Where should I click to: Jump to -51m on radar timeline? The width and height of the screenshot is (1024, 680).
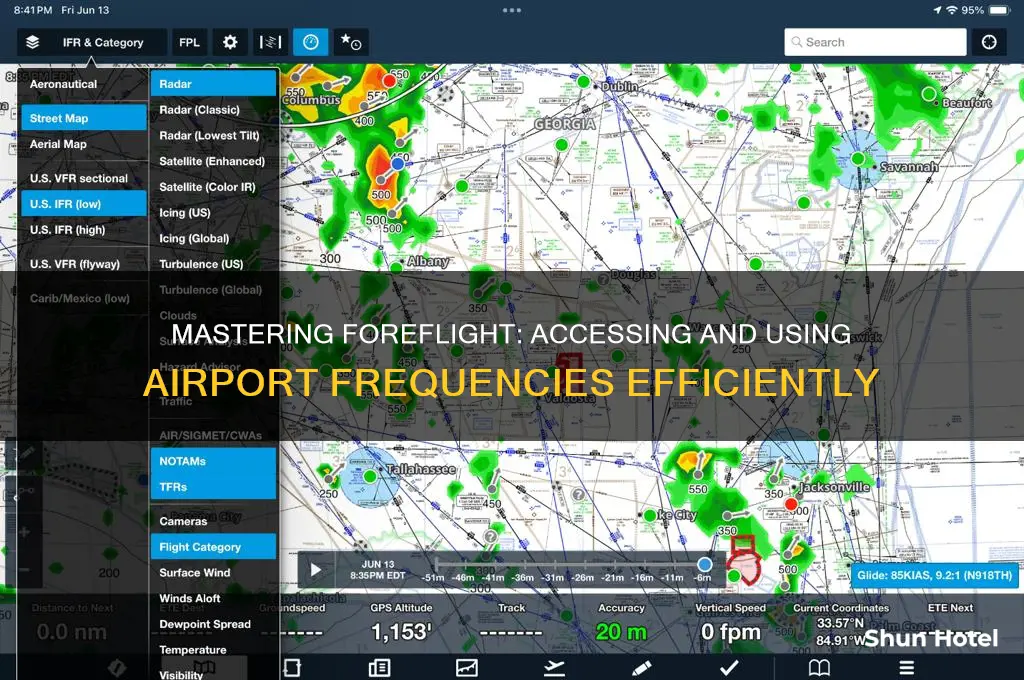[x=432, y=577]
